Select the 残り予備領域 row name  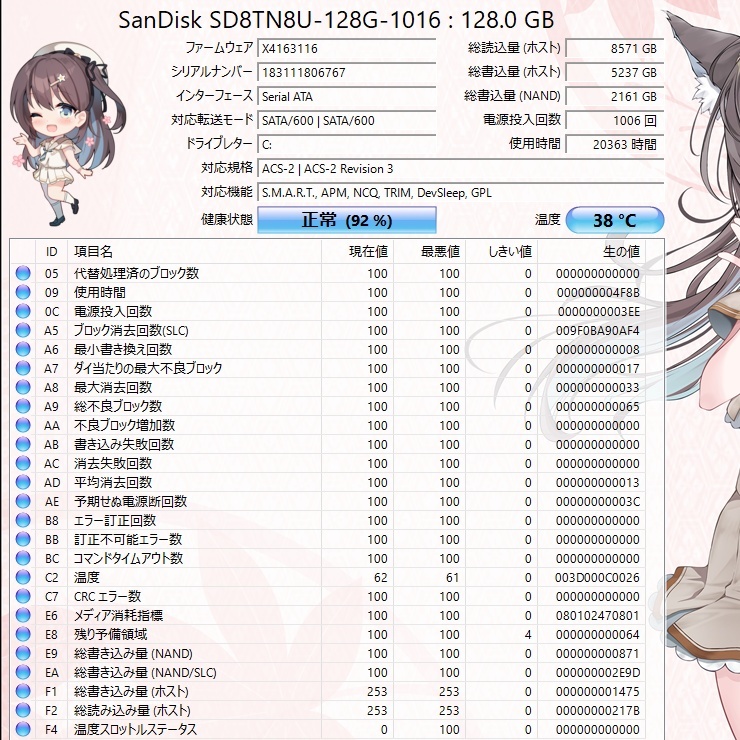(110, 634)
